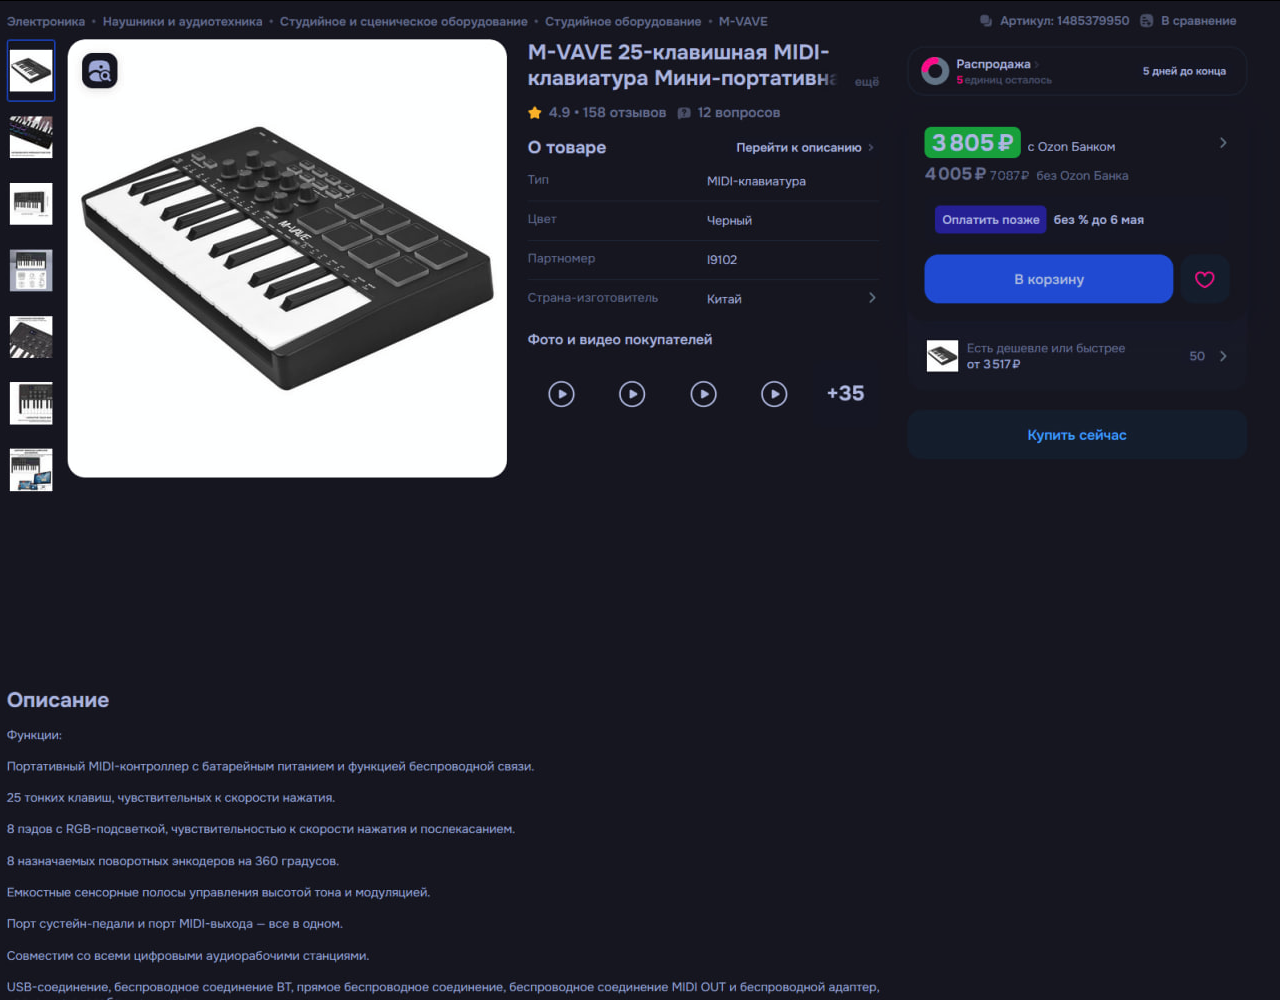View +35 more customer photos and videos
The width and height of the screenshot is (1280, 1000).
pyautogui.click(x=845, y=394)
